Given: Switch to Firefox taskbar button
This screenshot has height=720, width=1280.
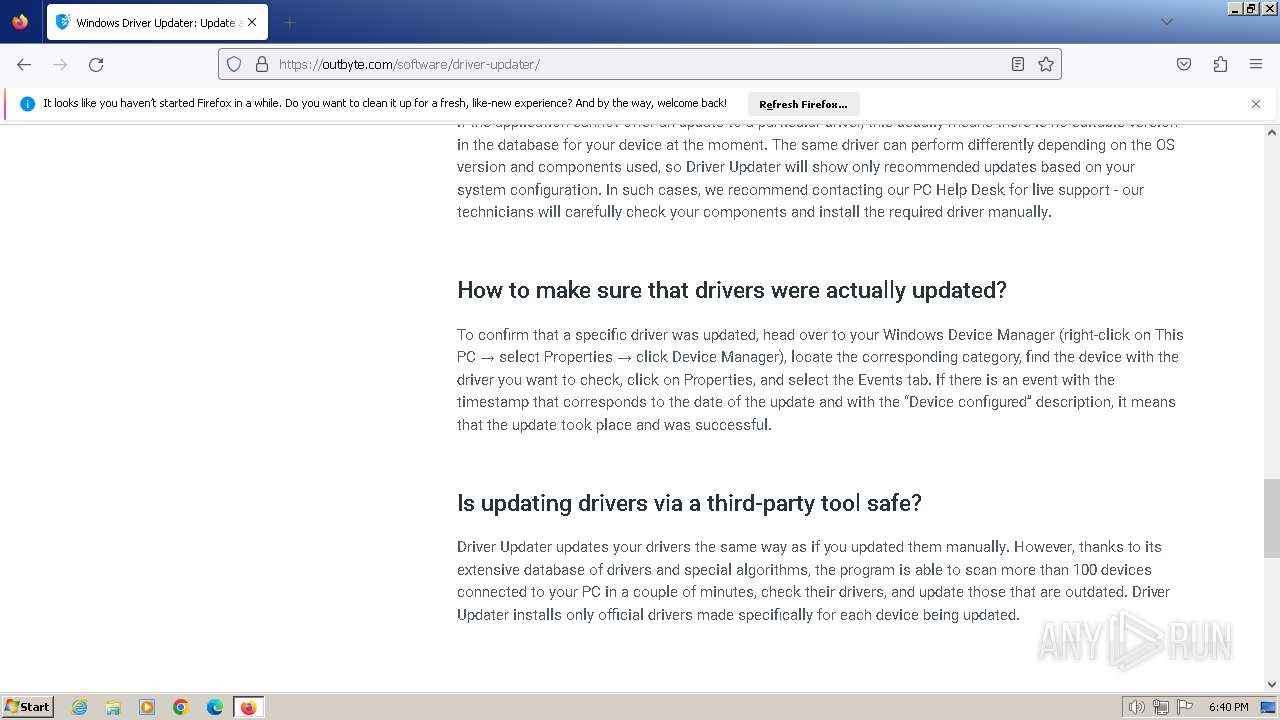Looking at the screenshot, I should [248, 707].
